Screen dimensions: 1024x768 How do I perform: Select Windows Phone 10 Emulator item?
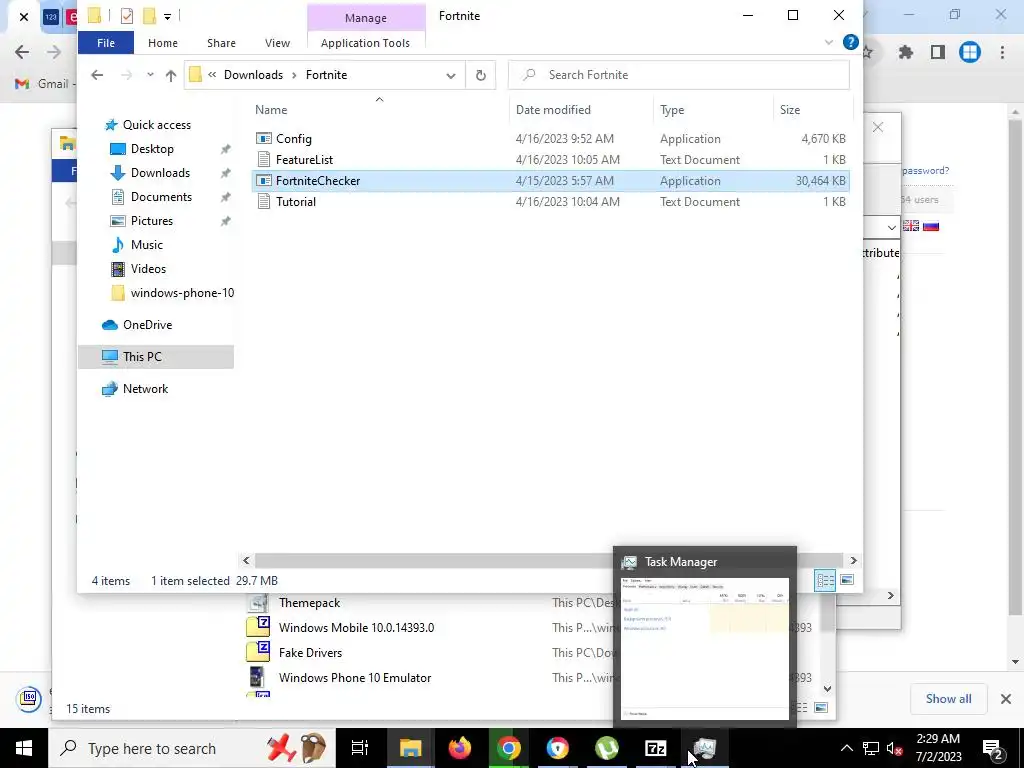pos(355,677)
